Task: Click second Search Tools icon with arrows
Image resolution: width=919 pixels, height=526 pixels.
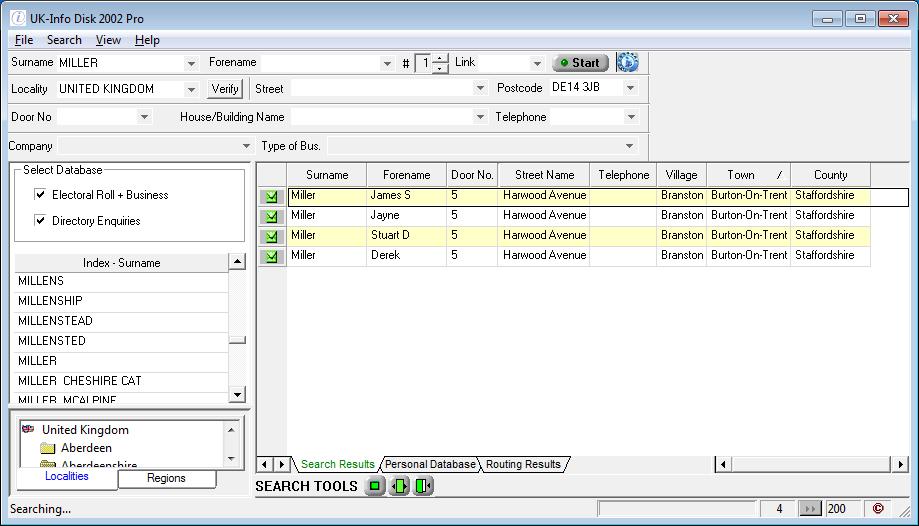Action: pos(399,486)
